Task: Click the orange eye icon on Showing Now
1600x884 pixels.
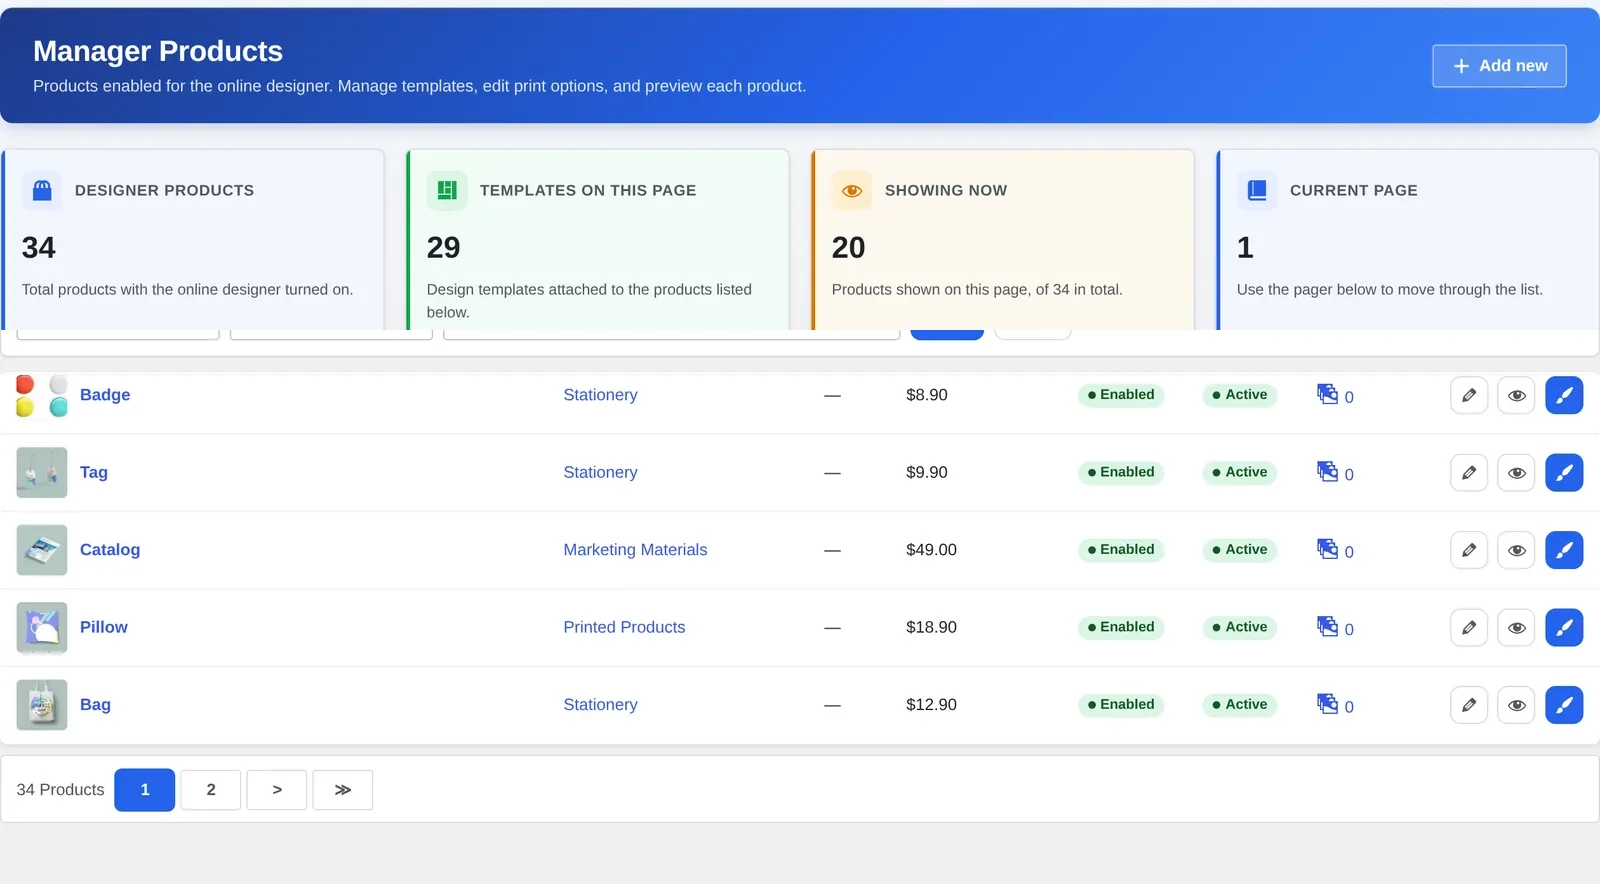Action: 852,190
